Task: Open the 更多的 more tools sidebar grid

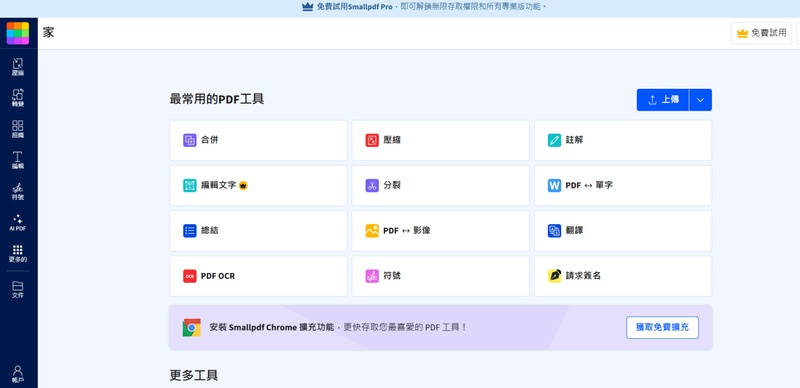Action: (18, 254)
